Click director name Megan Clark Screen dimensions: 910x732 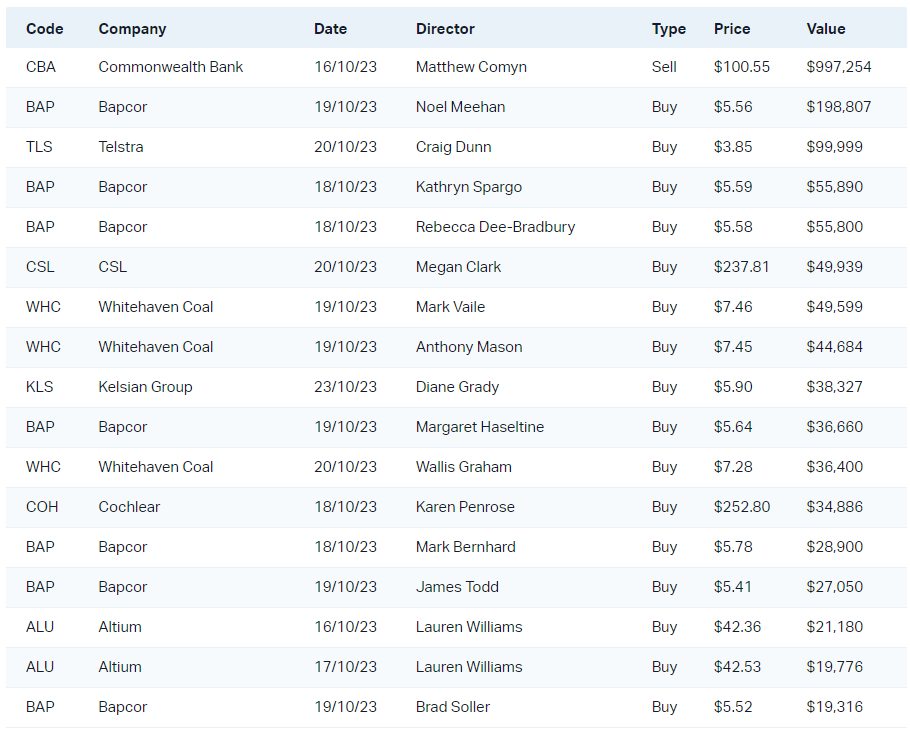point(459,267)
